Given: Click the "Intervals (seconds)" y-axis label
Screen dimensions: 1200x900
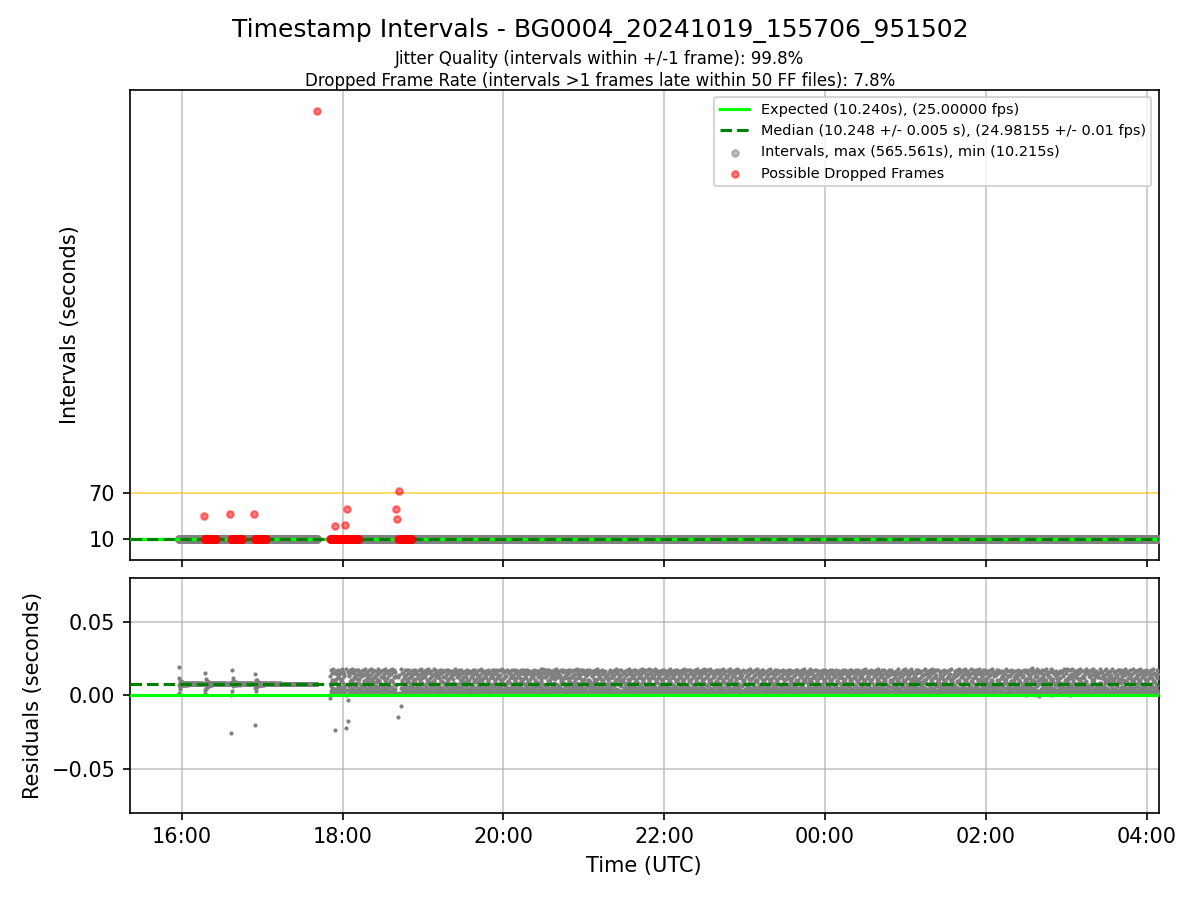Looking at the screenshot, I should pos(68,325).
